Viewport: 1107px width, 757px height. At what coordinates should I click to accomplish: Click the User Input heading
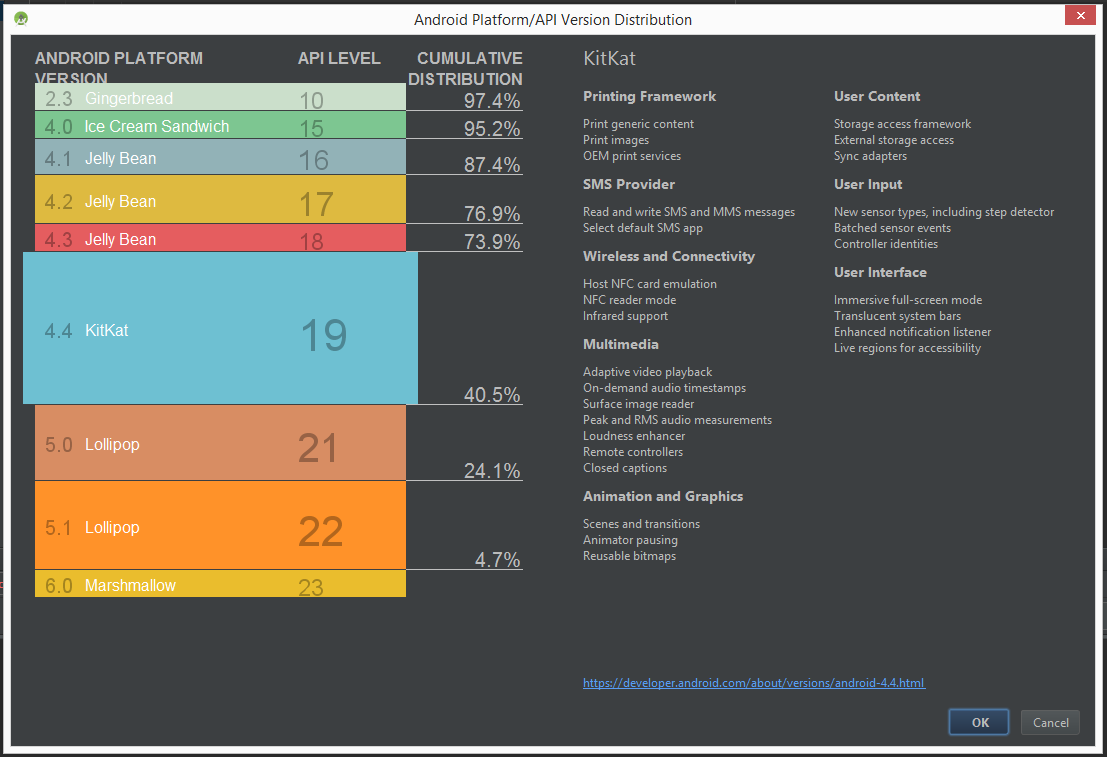(x=868, y=184)
